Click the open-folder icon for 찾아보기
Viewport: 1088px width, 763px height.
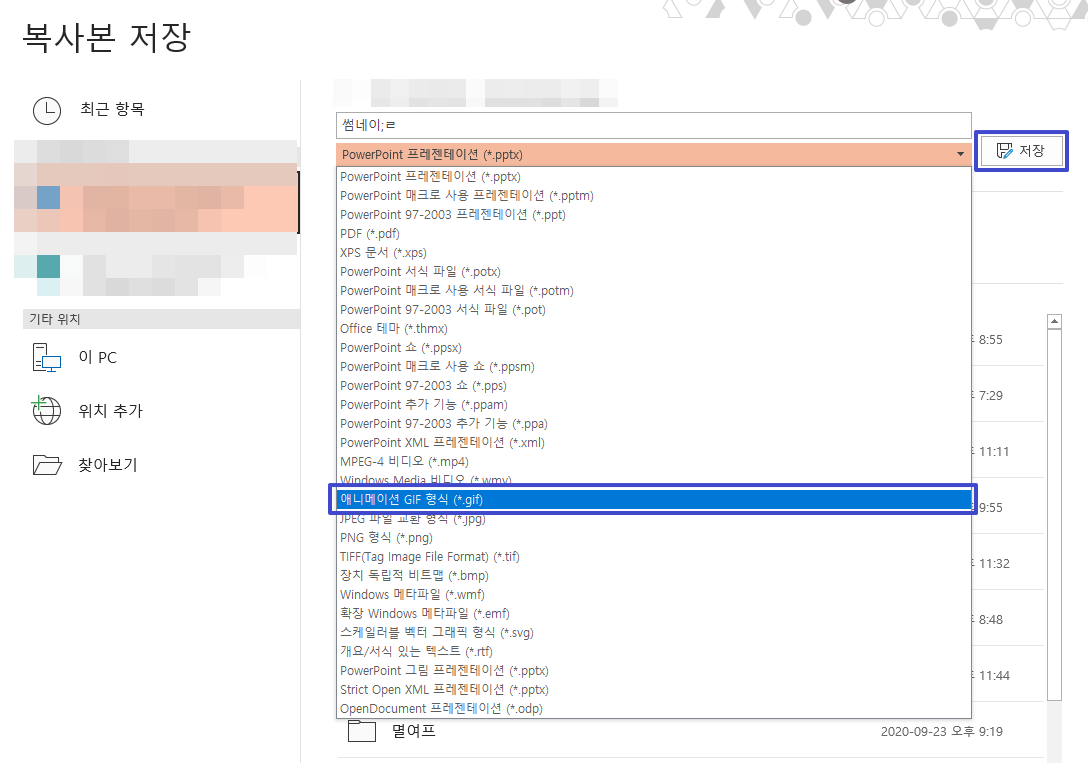pos(47,465)
